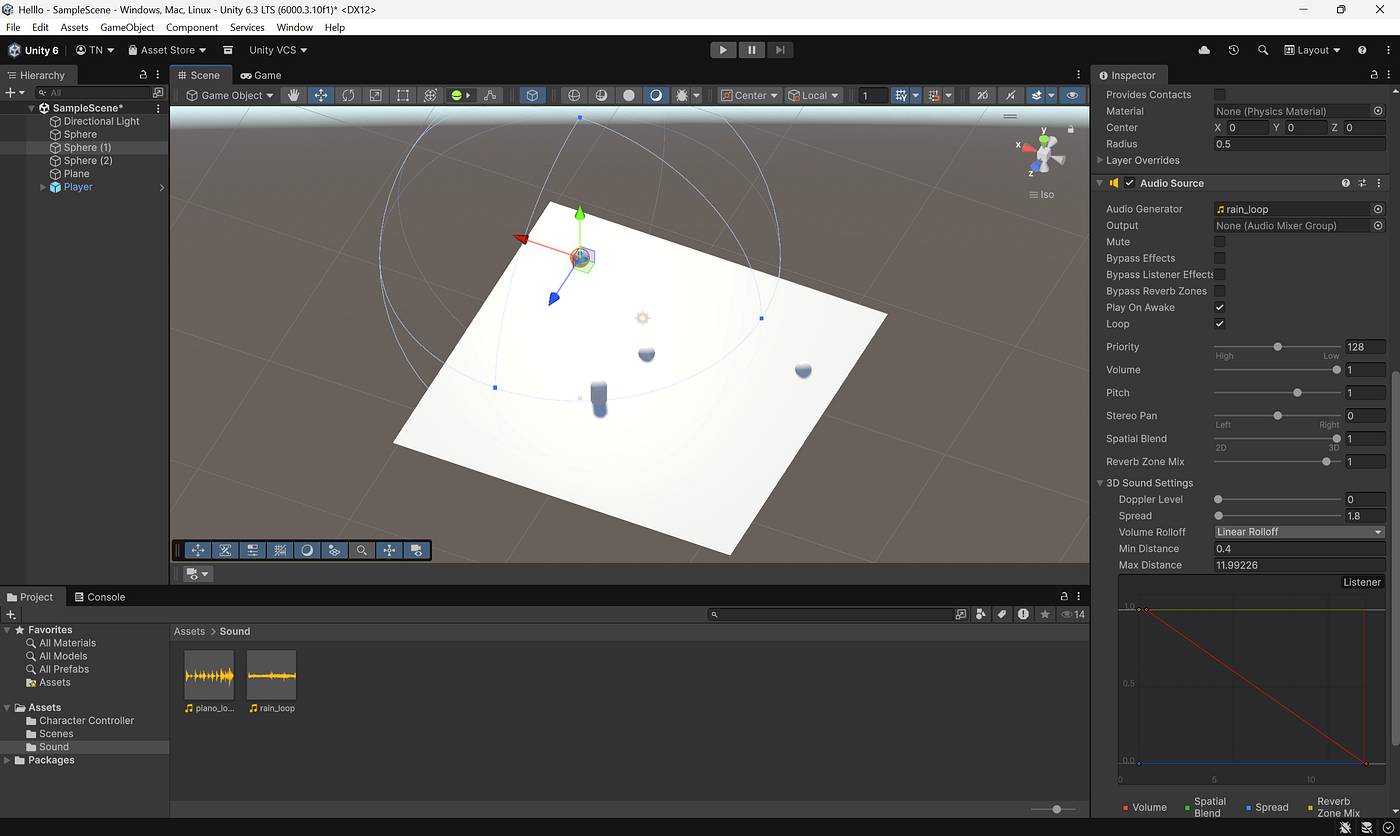
Task: Click the Max Distance input field
Action: click(x=1300, y=565)
